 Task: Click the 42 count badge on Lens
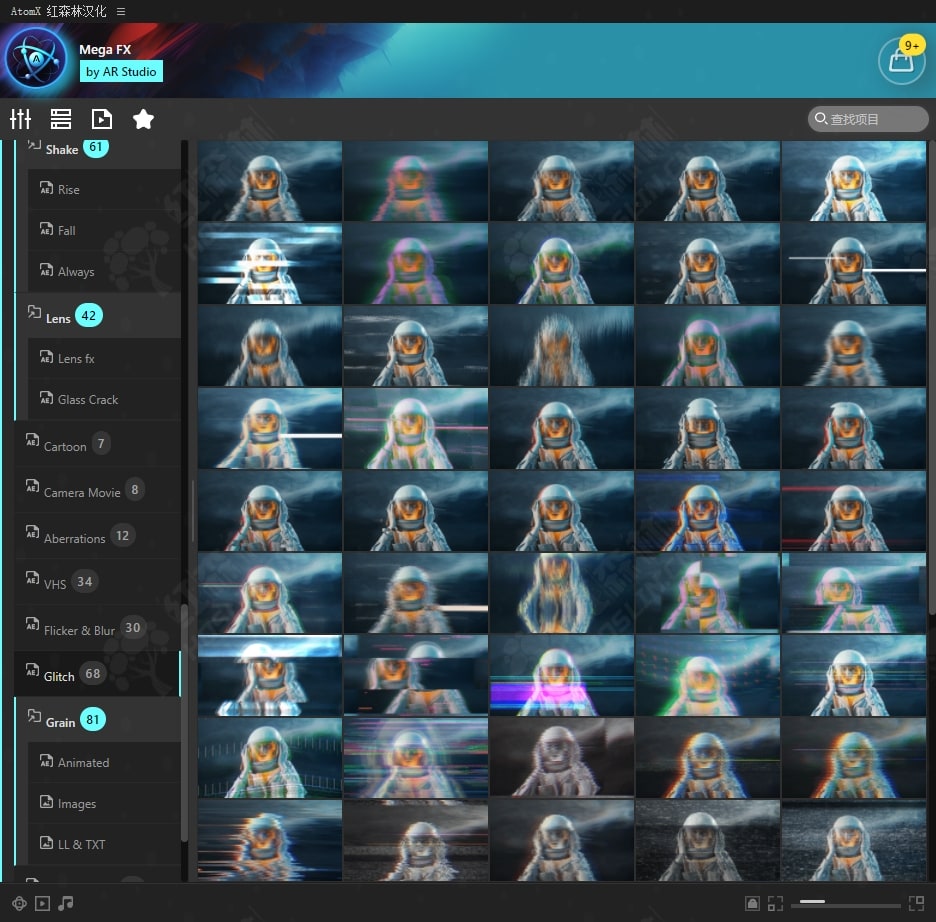[x=88, y=315]
